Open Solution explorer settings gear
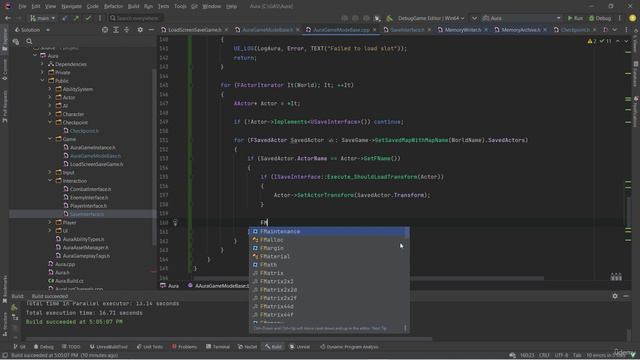 [140, 30]
